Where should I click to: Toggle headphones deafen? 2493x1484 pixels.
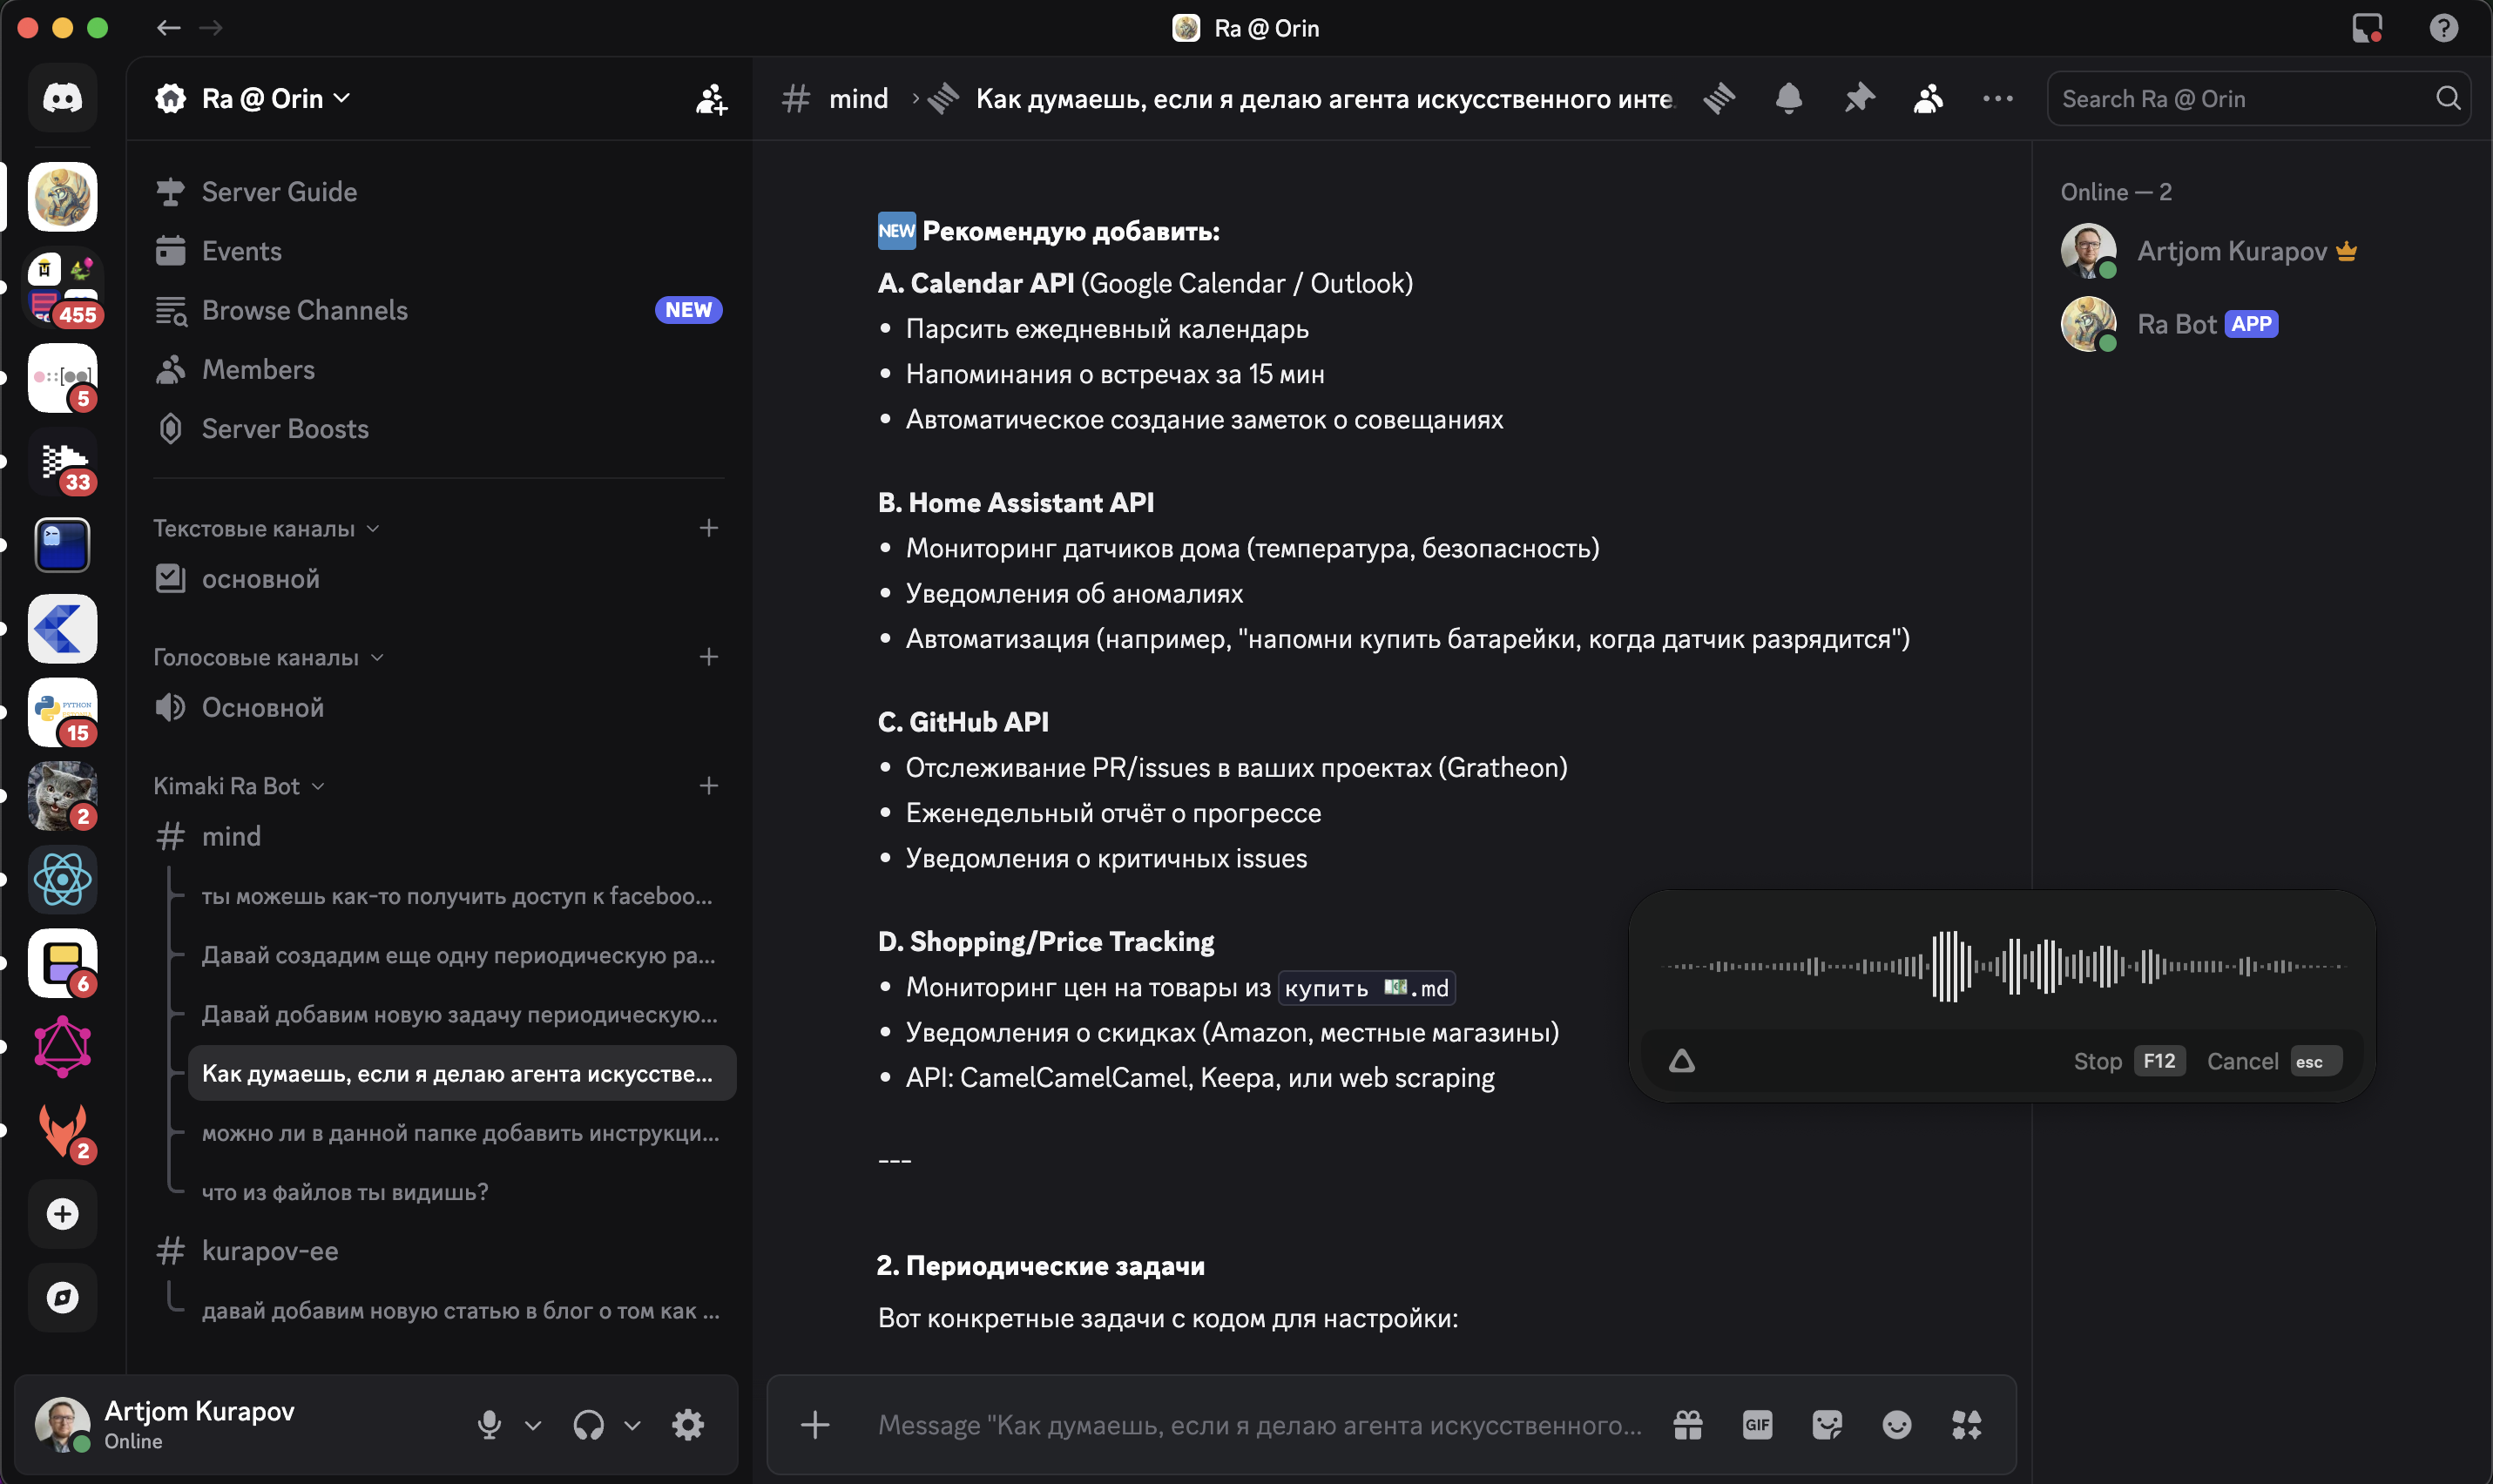[588, 1424]
